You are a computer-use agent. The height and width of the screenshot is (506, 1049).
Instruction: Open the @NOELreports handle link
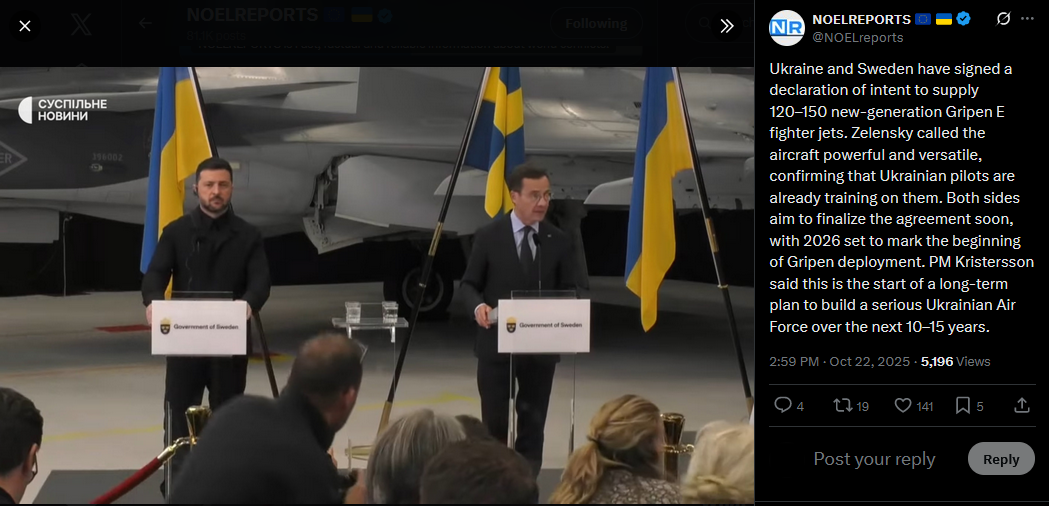[x=857, y=37]
